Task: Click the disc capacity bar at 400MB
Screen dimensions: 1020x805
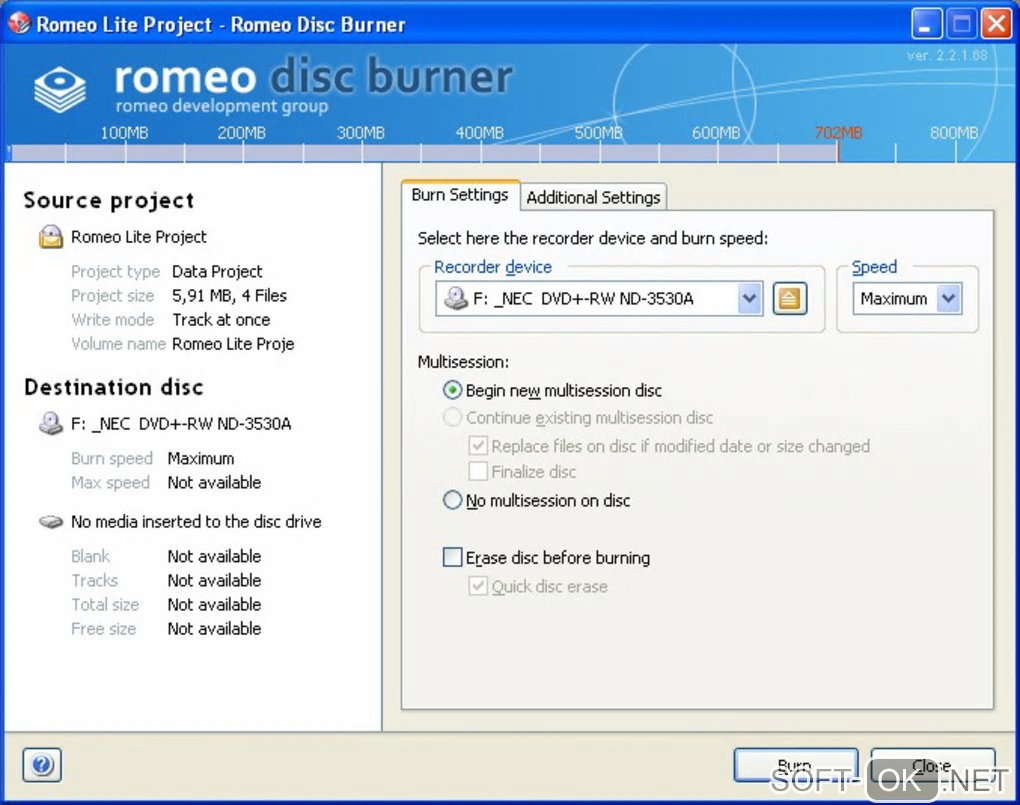Action: [x=480, y=154]
